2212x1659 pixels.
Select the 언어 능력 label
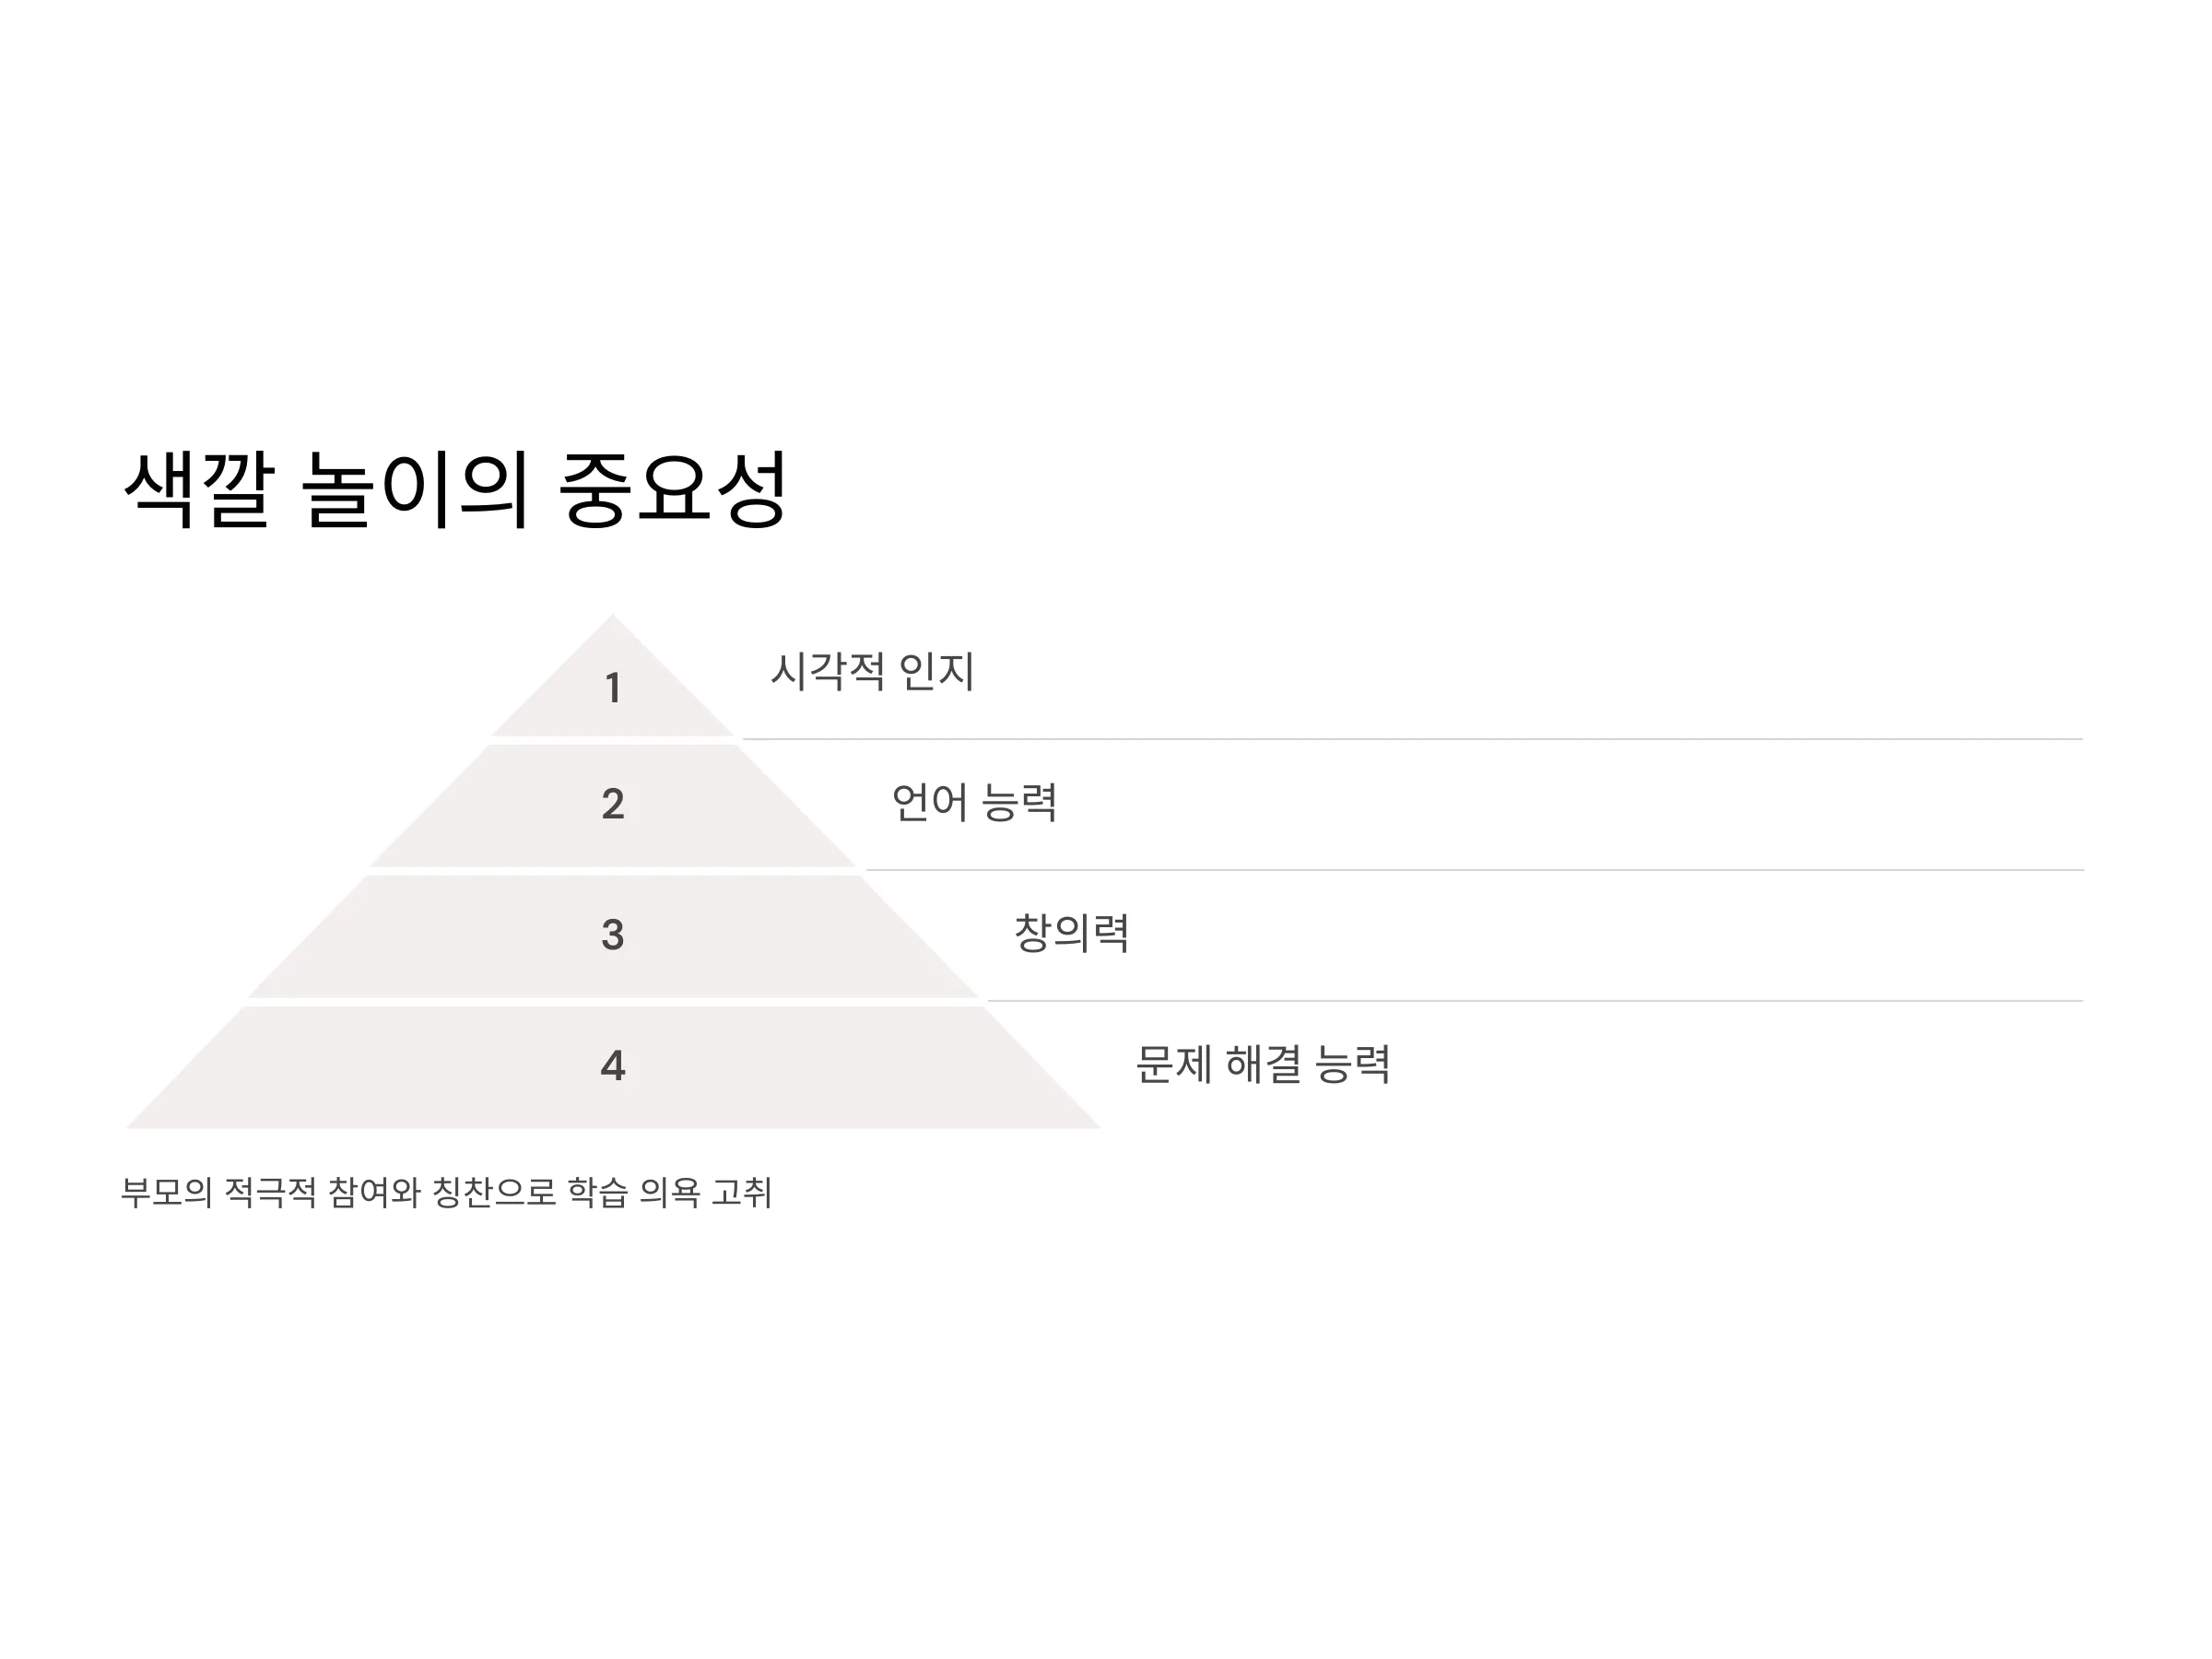(974, 802)
